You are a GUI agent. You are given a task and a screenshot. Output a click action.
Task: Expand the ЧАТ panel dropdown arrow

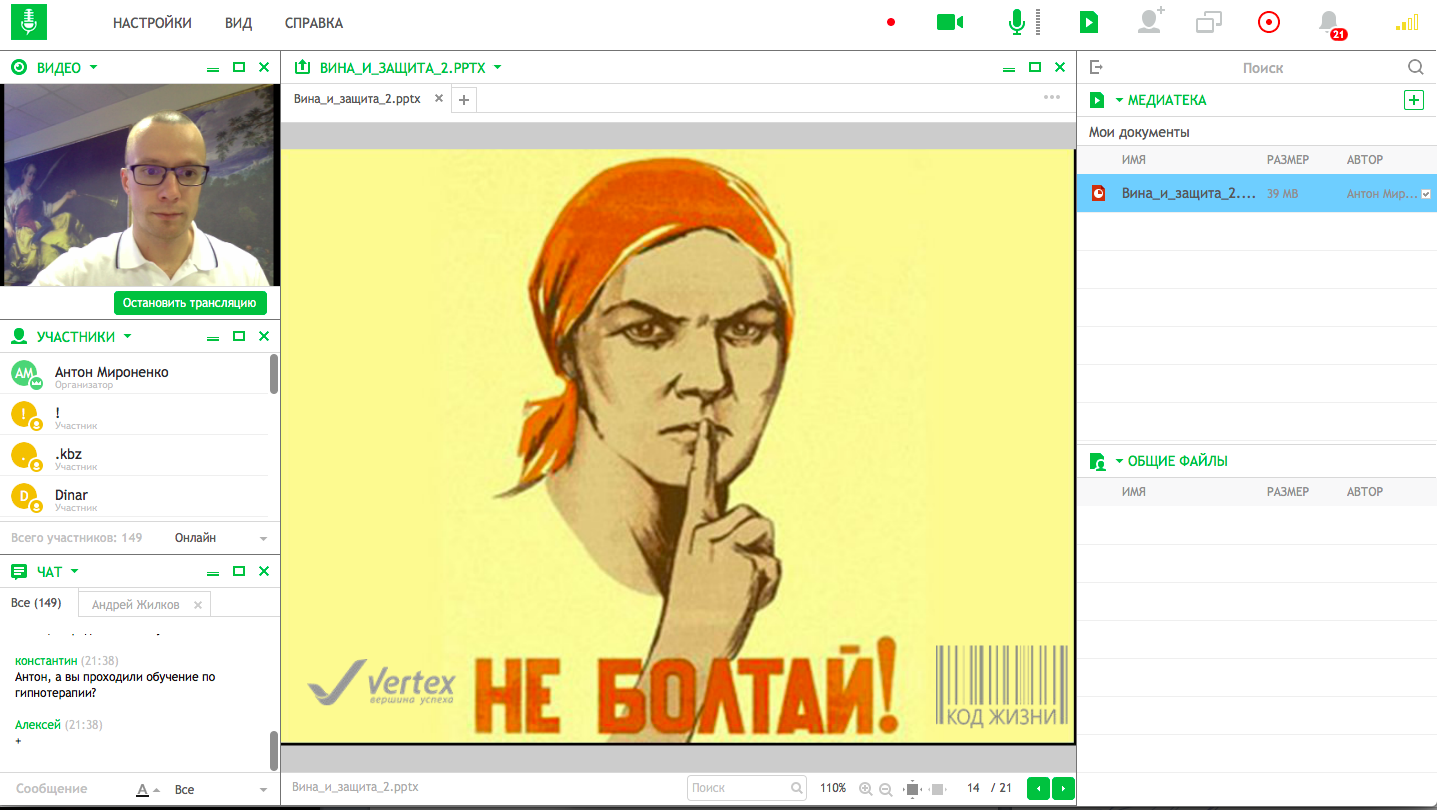click(x=74, y=571)
